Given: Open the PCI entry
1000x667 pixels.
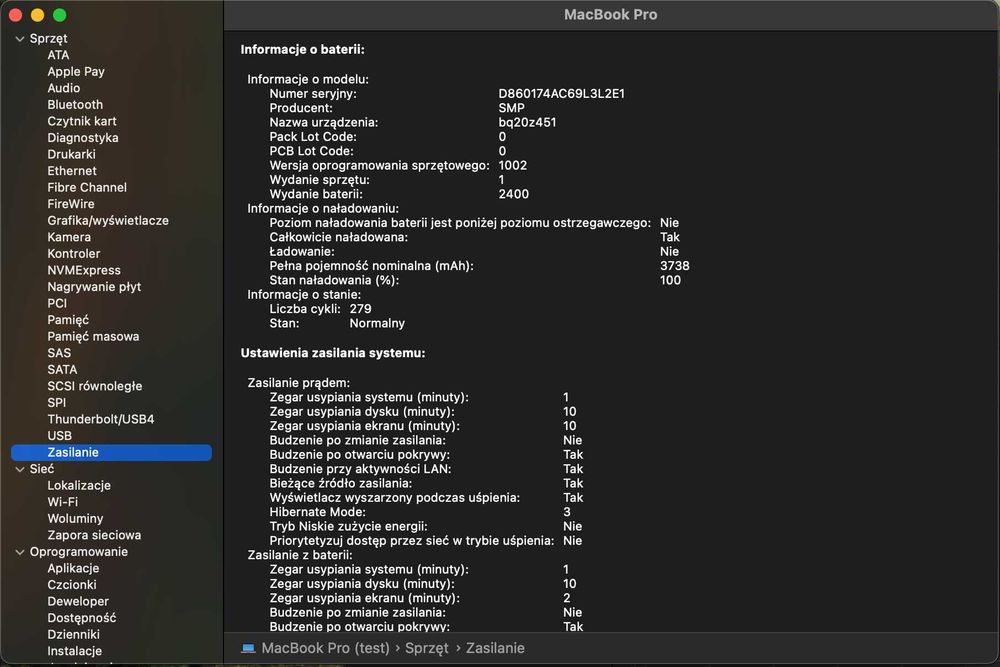Looking at the screenshot, I should coord(57,304).
